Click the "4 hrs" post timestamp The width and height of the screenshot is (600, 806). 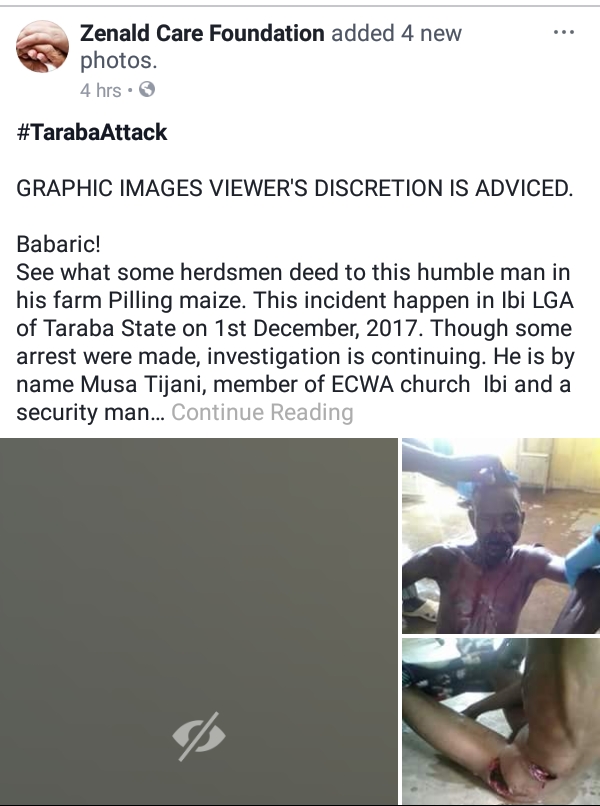coord(101,90)
